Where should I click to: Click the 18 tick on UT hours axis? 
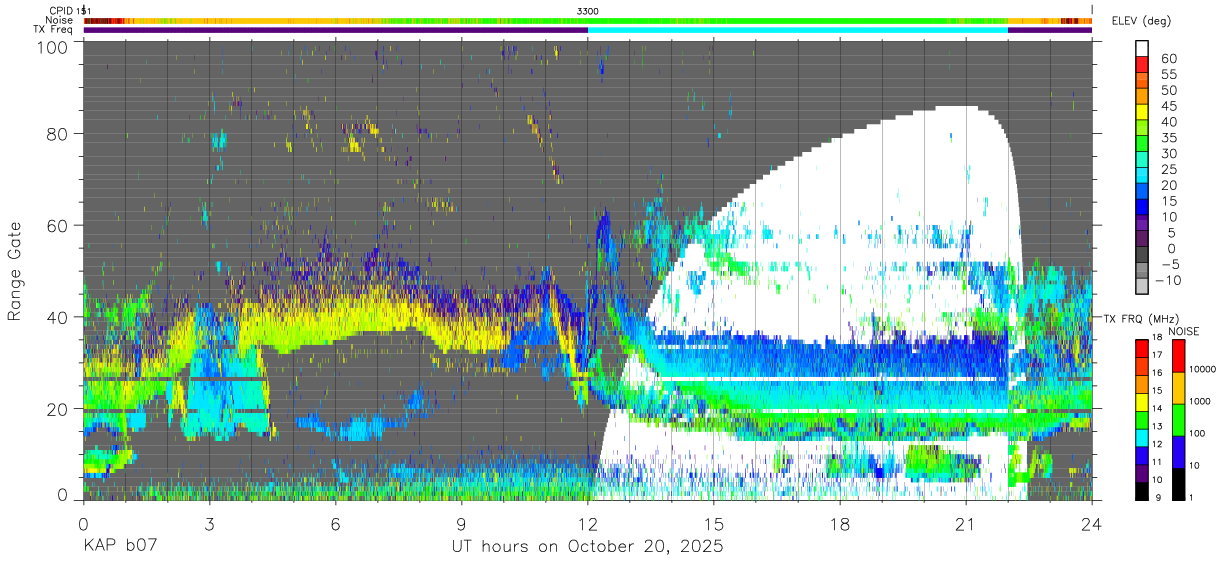click(840, 524)
